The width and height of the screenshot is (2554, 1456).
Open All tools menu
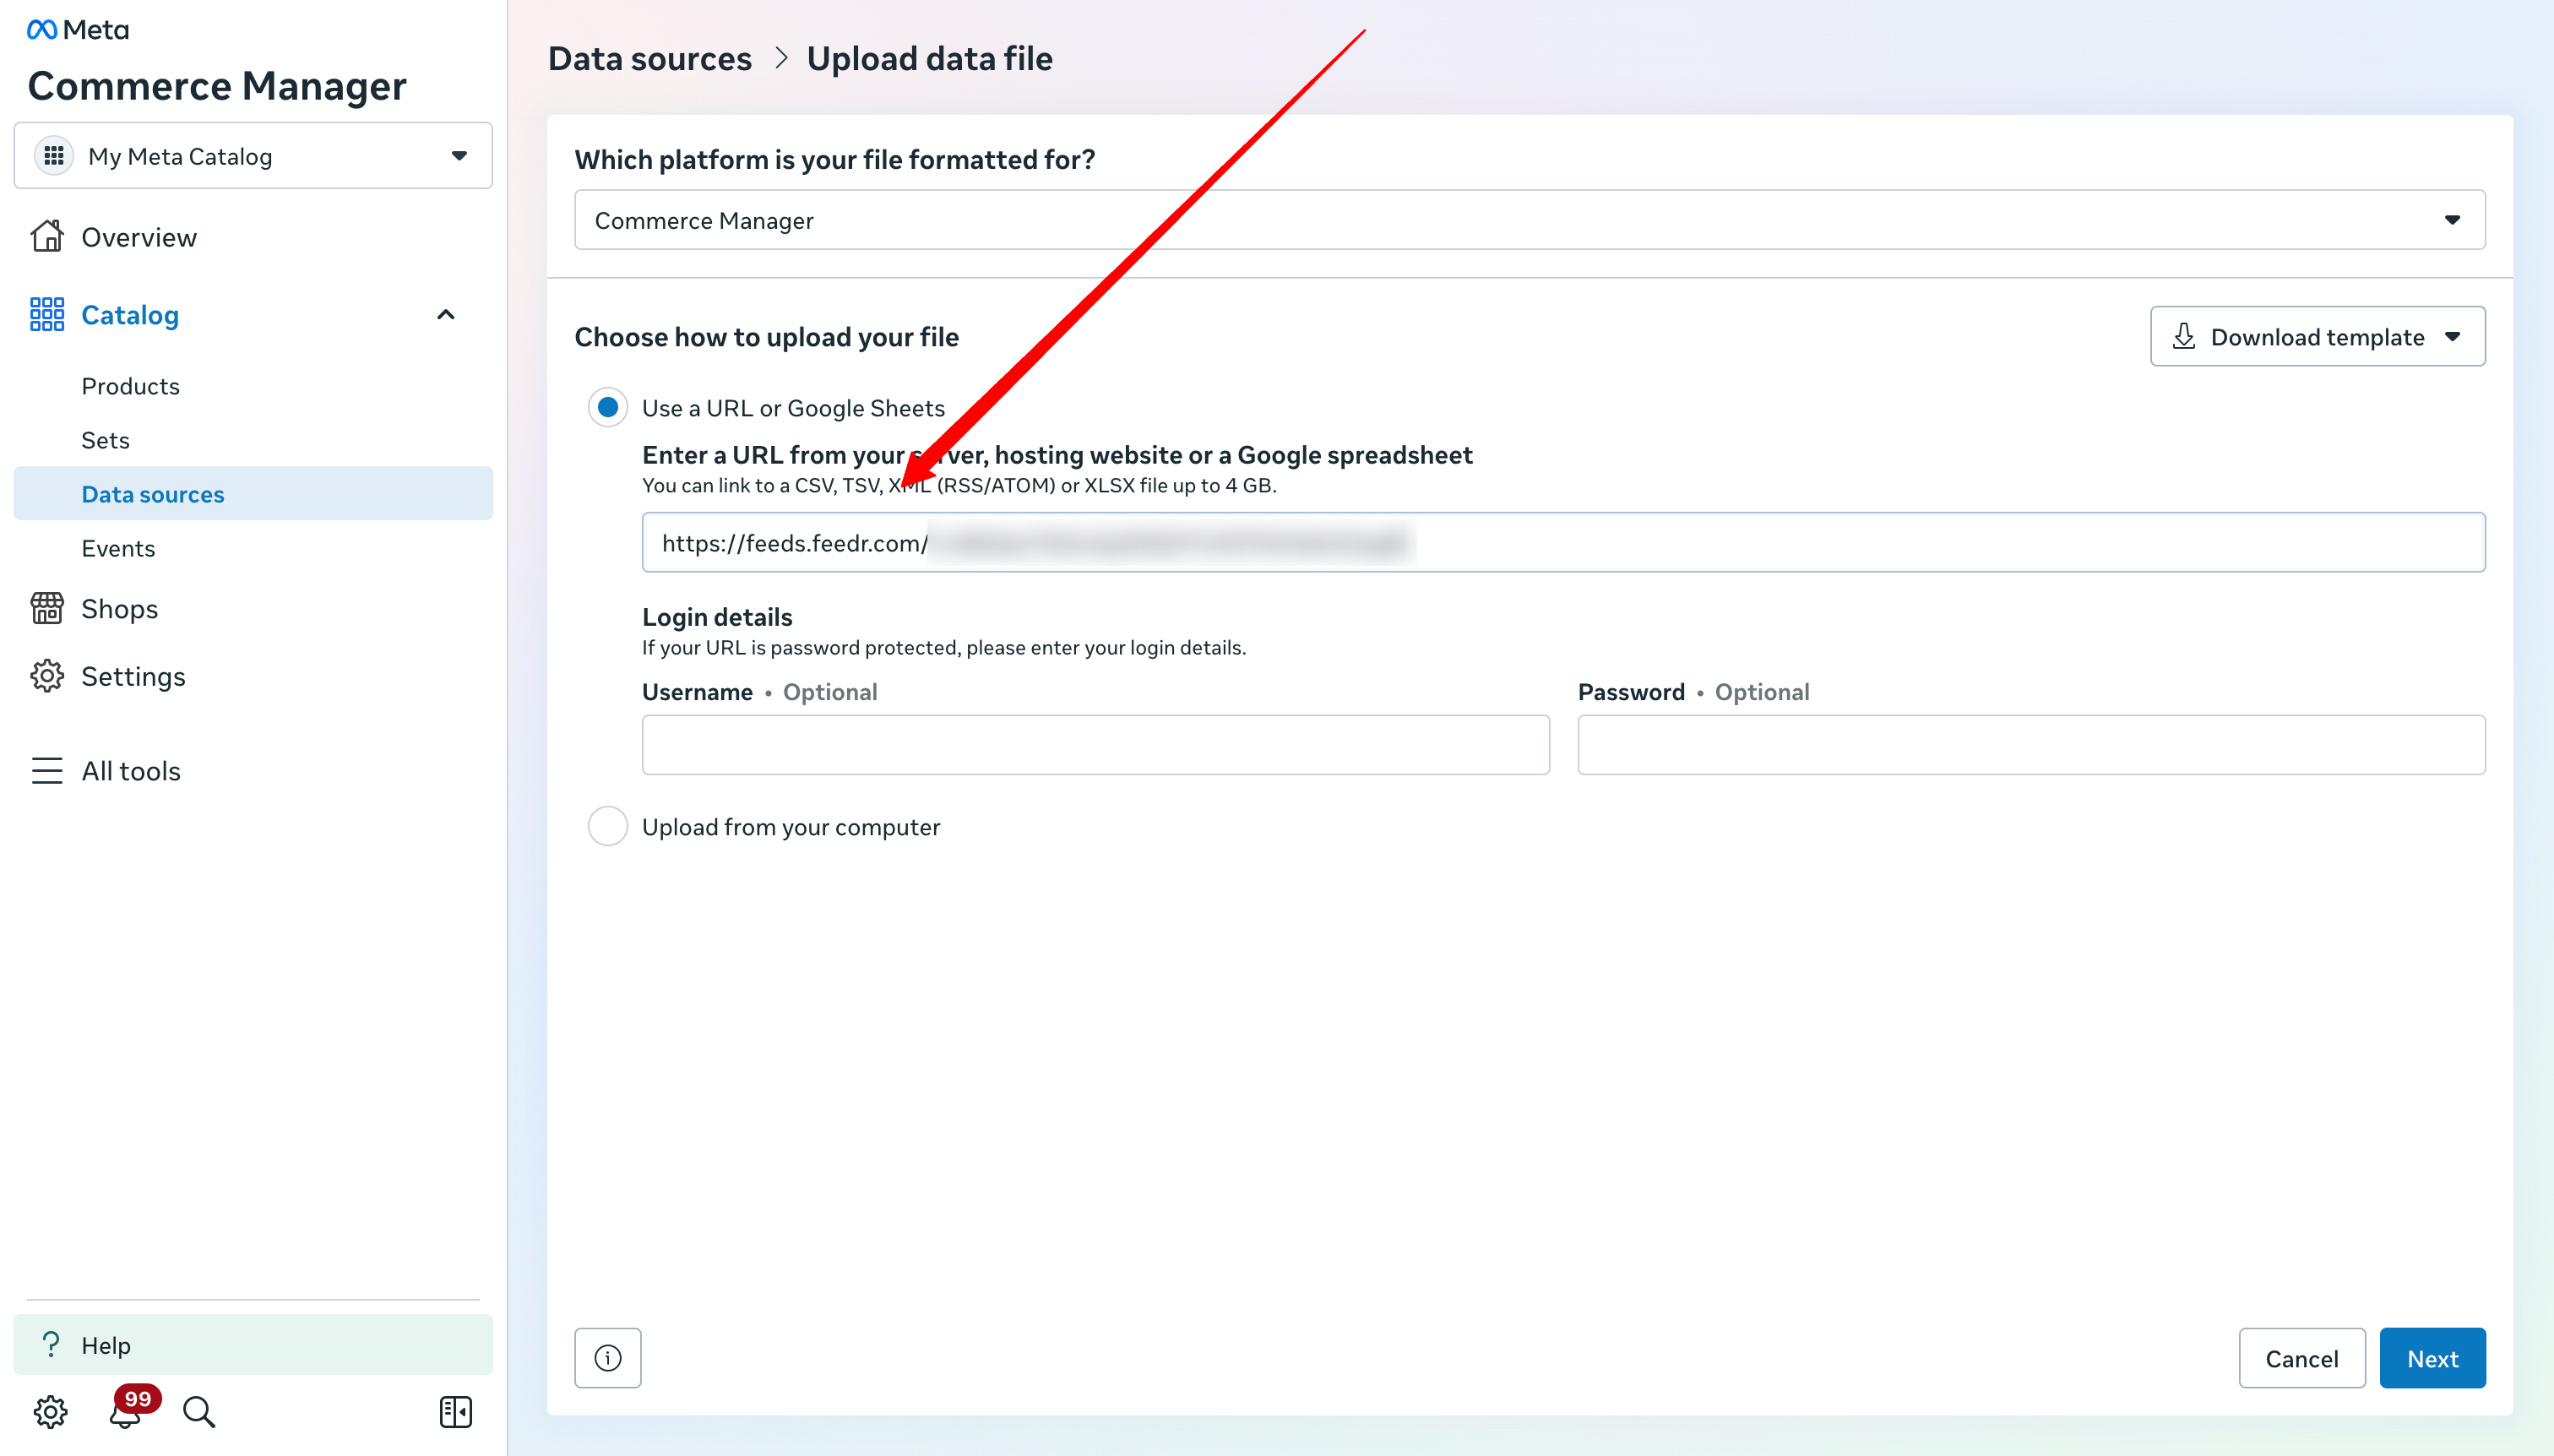[131, 771]
